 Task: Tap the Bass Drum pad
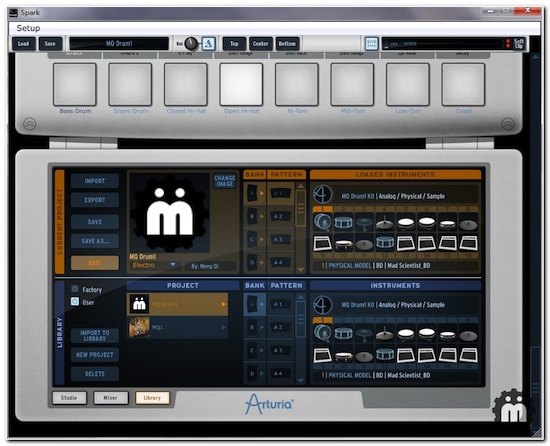click(75, 85)
